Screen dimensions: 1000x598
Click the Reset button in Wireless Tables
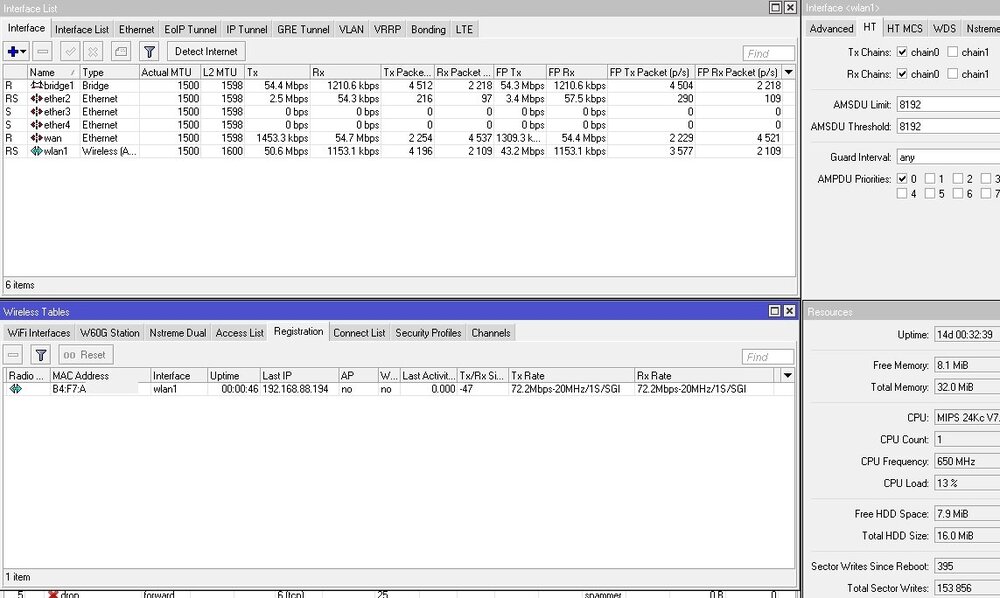click(x=86, y=355)
